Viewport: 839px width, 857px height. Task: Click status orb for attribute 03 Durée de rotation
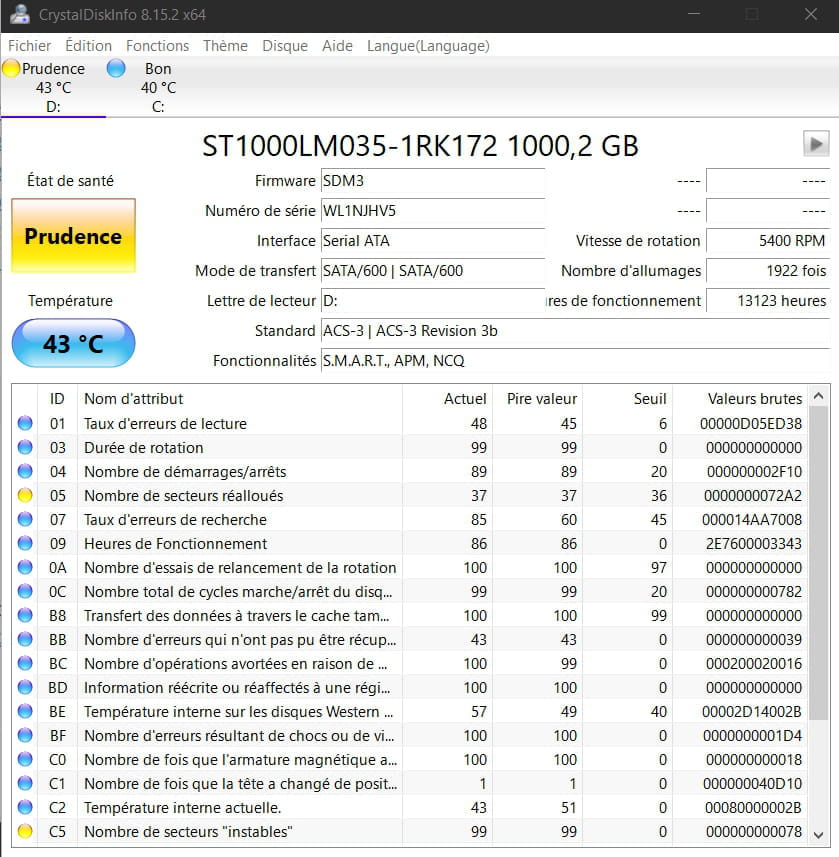coord(25,447)
